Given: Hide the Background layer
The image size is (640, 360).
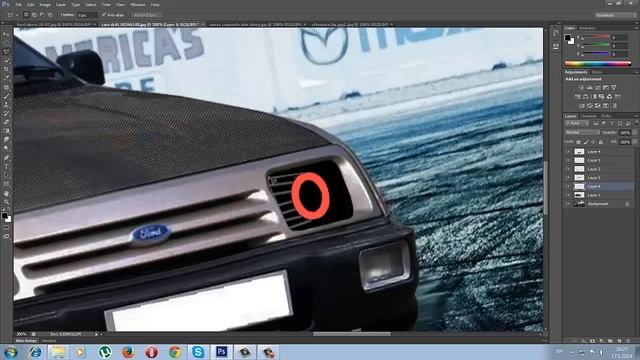Looking at the screenshot, I should tap(567, 204).
